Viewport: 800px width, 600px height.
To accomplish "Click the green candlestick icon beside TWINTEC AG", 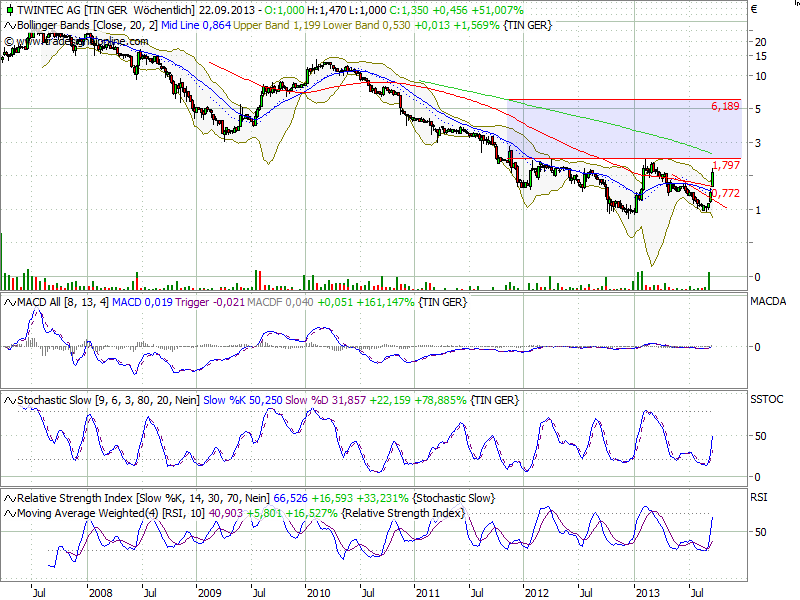I will pos(10,9).
